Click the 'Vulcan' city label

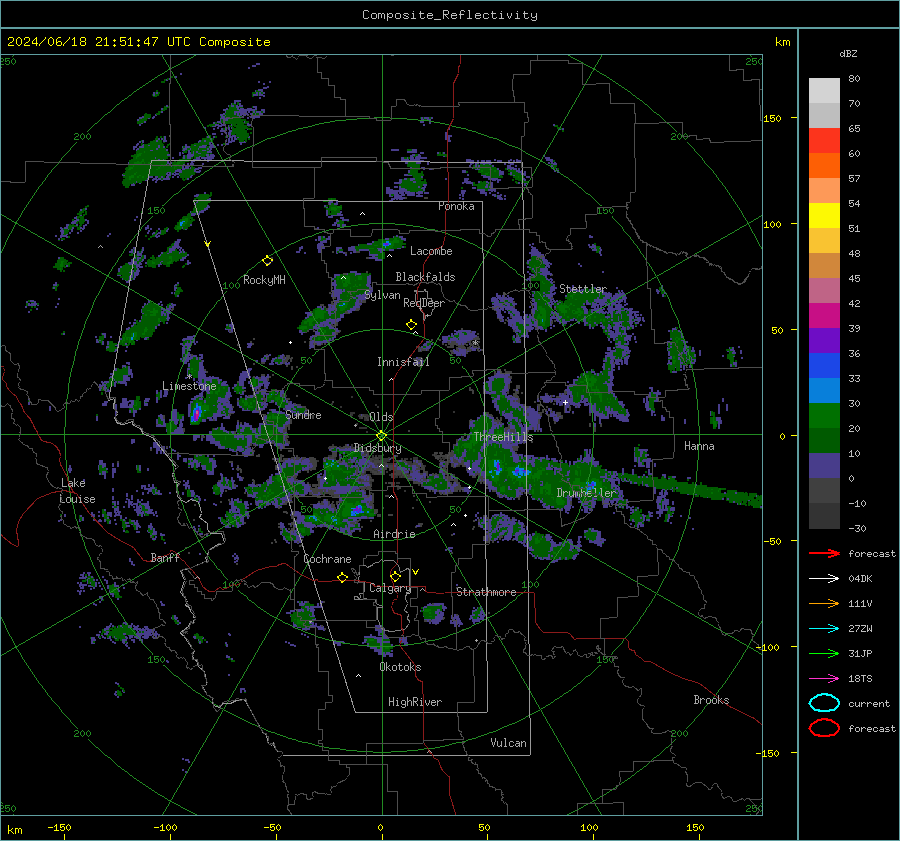pos(508,743)
